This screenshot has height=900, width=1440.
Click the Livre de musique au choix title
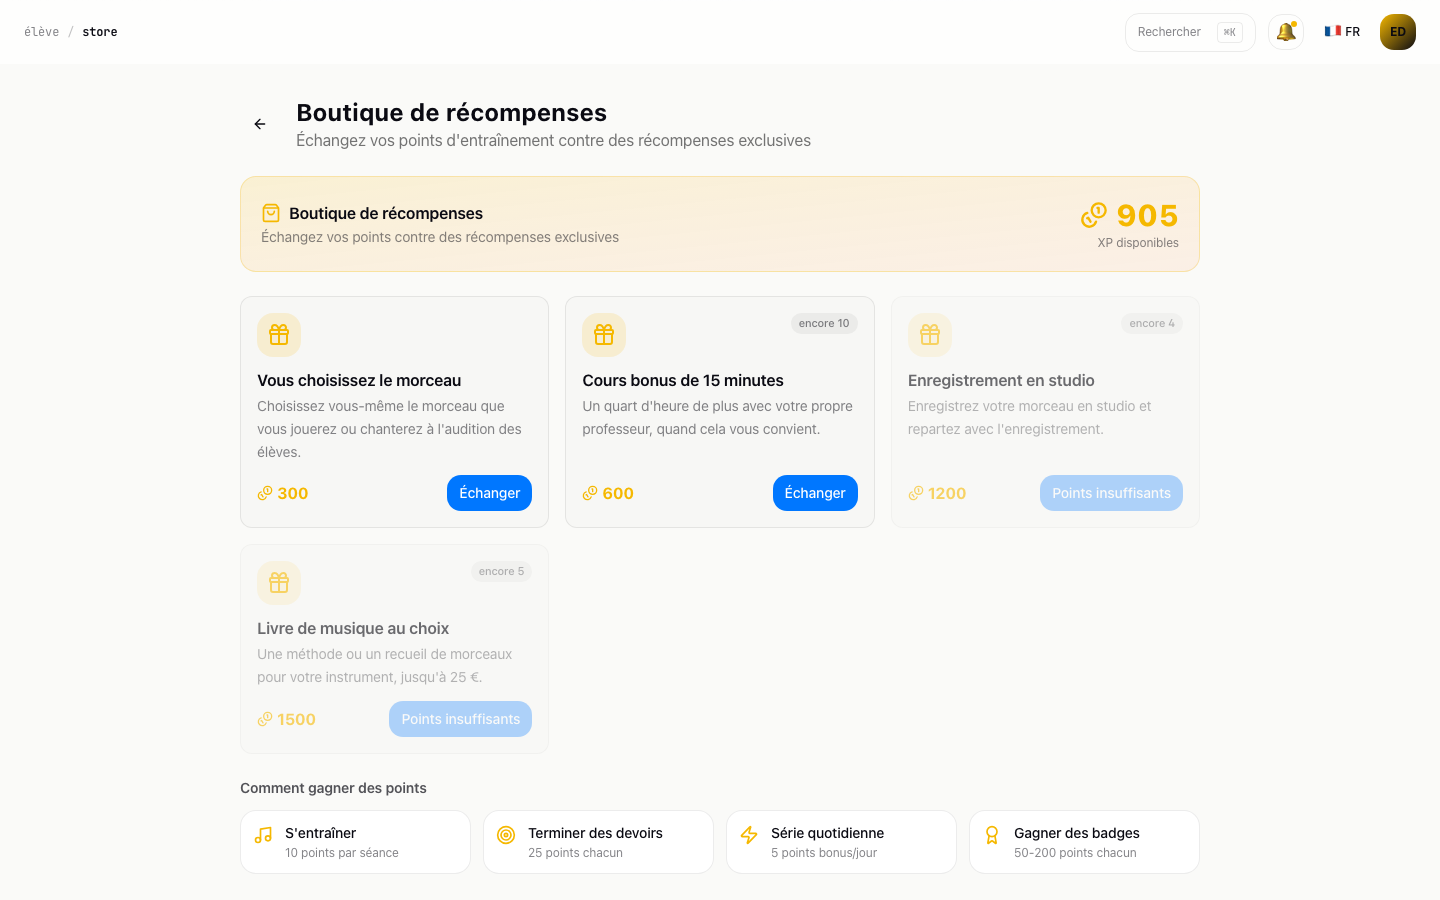pyautogui.click(x=353, y=628)
